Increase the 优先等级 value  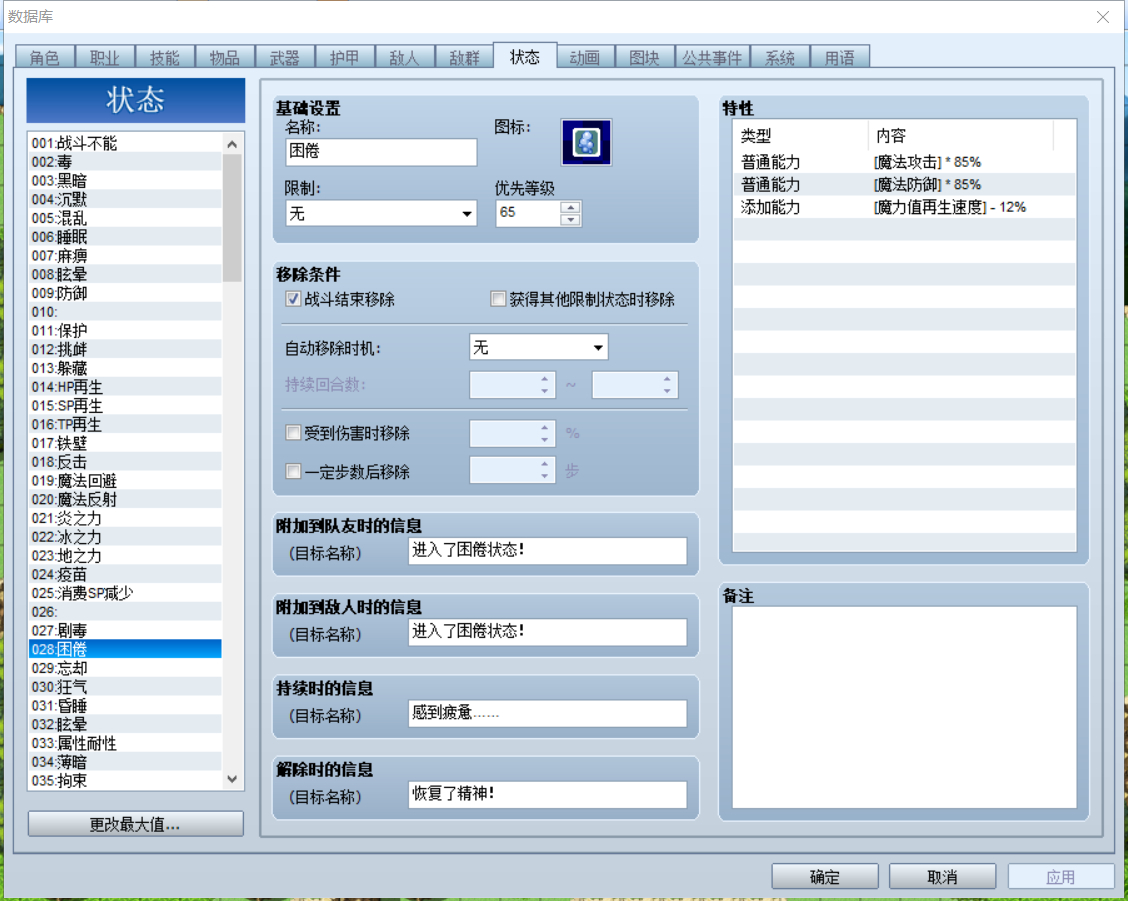coord(570,207)
